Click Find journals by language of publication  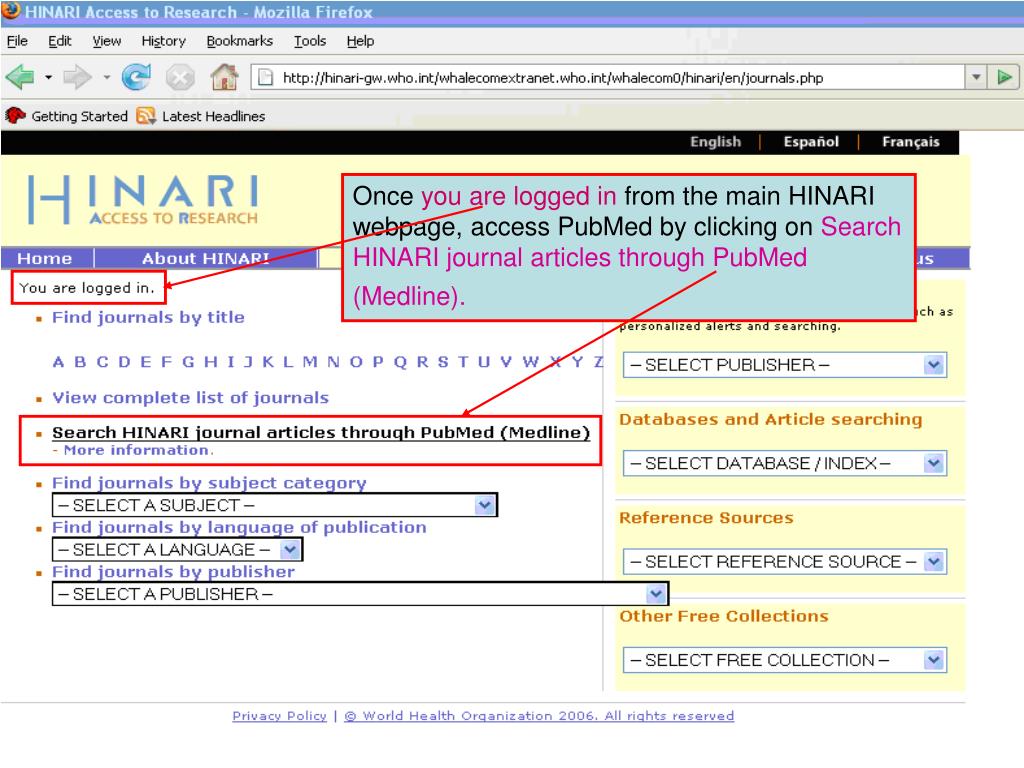pos(239,528)
